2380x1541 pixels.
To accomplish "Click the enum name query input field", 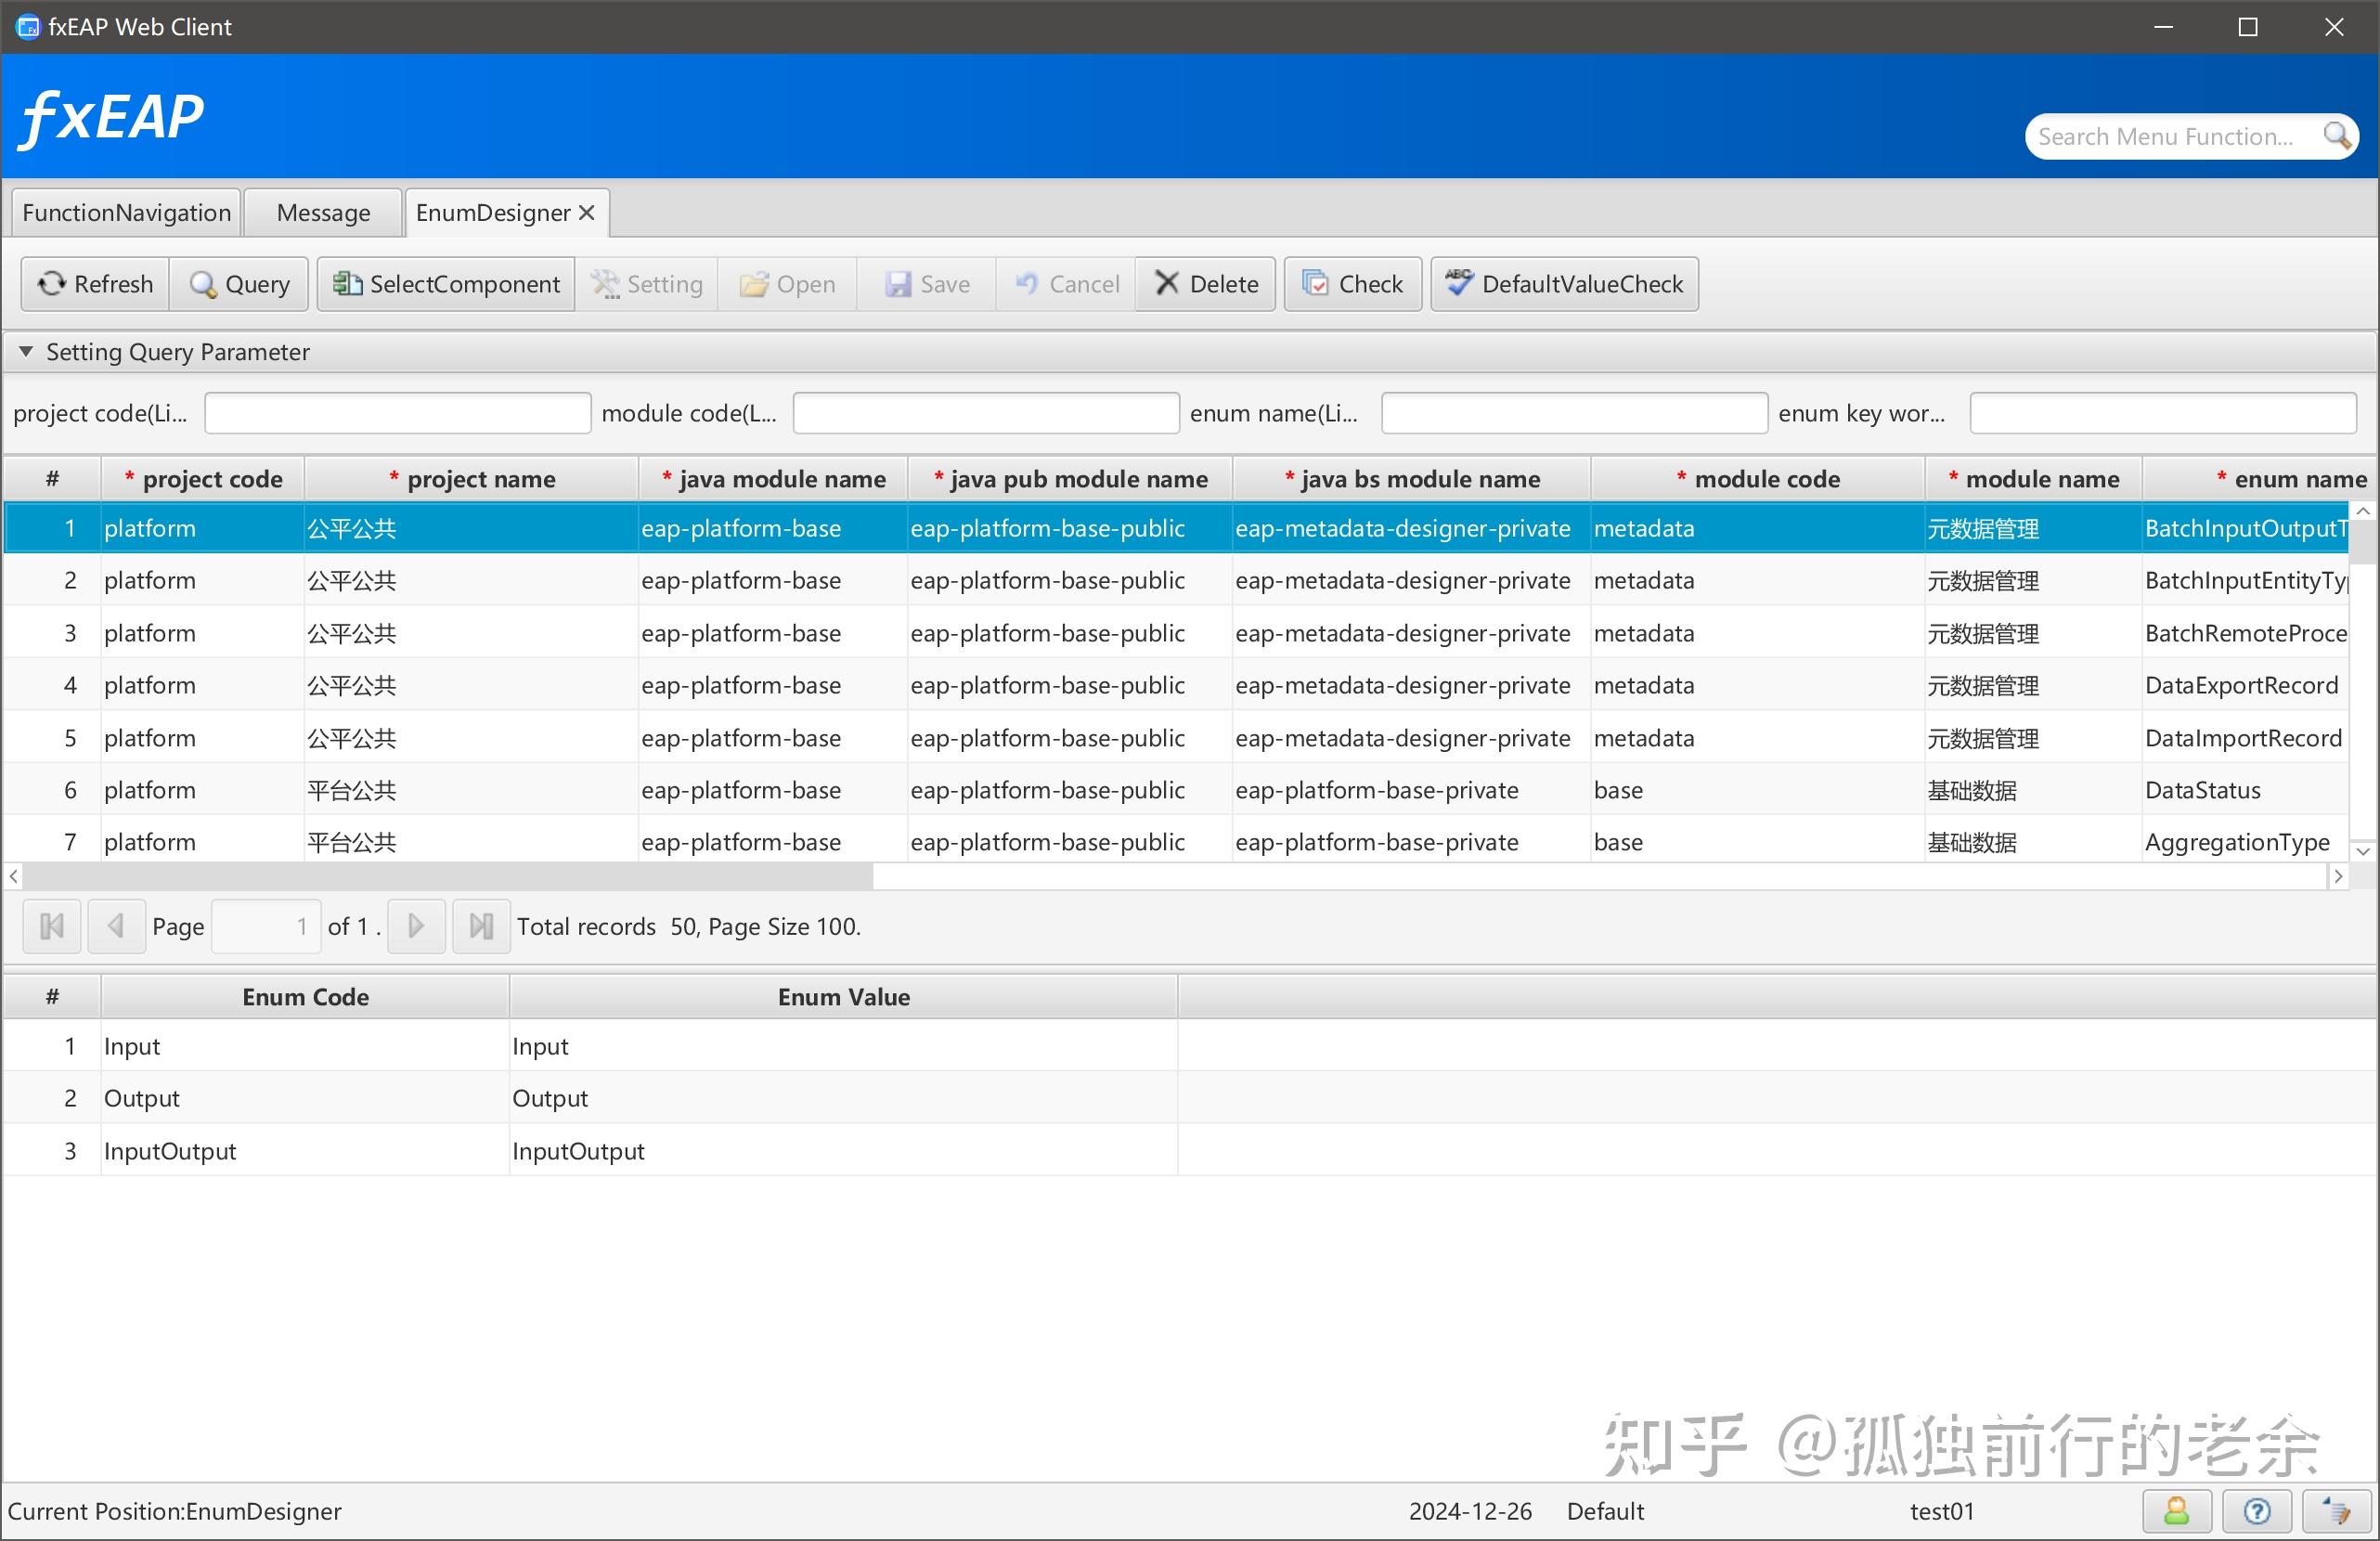I will [1572, 412].
